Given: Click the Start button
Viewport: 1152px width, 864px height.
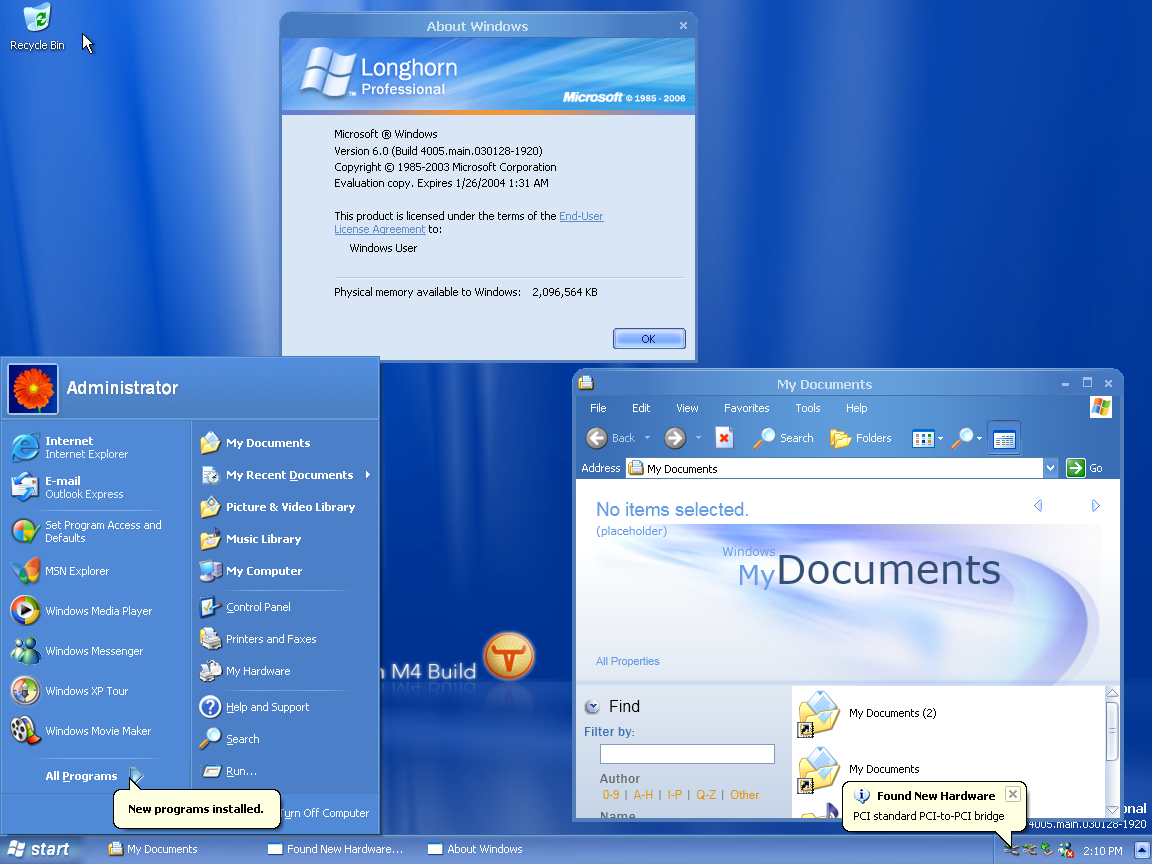Looking at the screenshot, I should point(38,849).
